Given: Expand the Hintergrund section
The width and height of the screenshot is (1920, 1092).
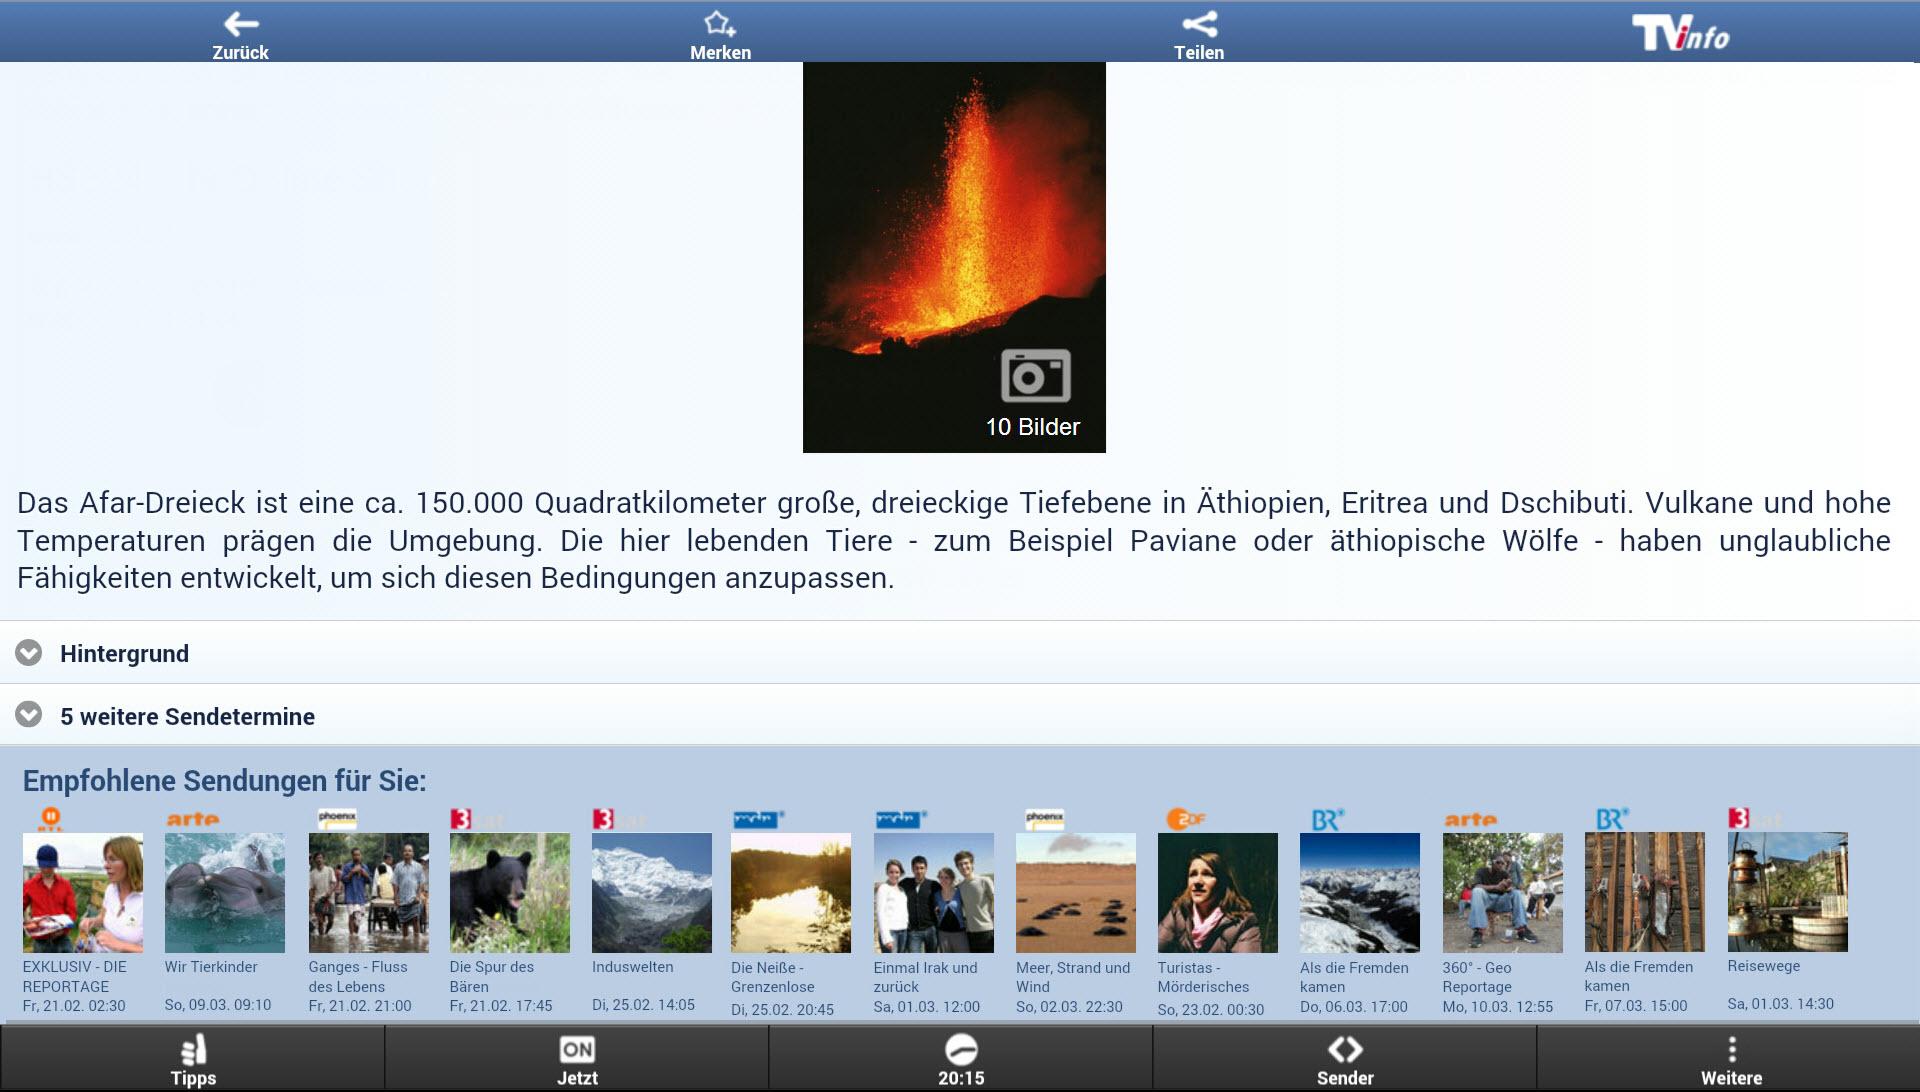Looking at the screenshot, I should 124,654.
